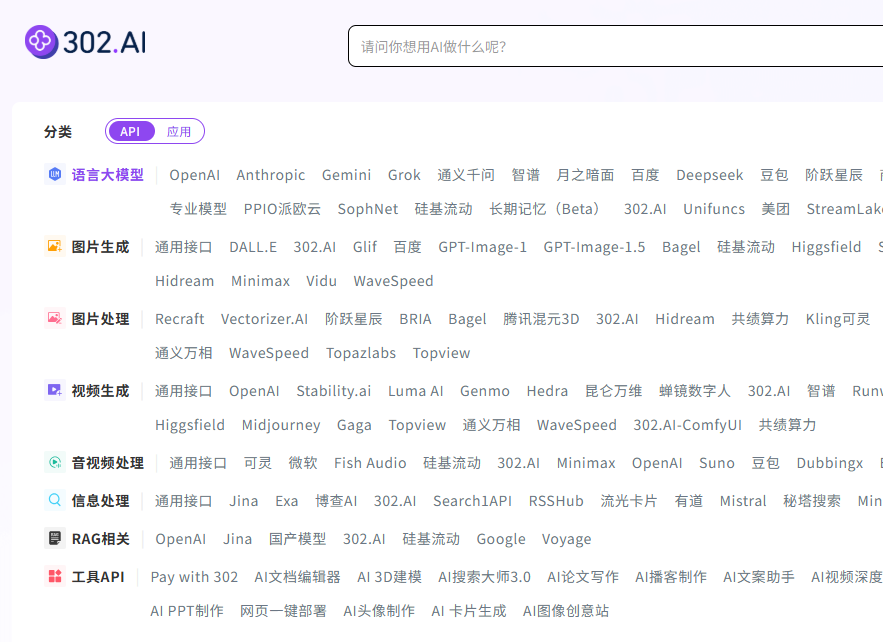Select GPT-Image-1.5 under 图片生成
The height and width of the screenshot is (642, 883).
[x=594, y=247]
